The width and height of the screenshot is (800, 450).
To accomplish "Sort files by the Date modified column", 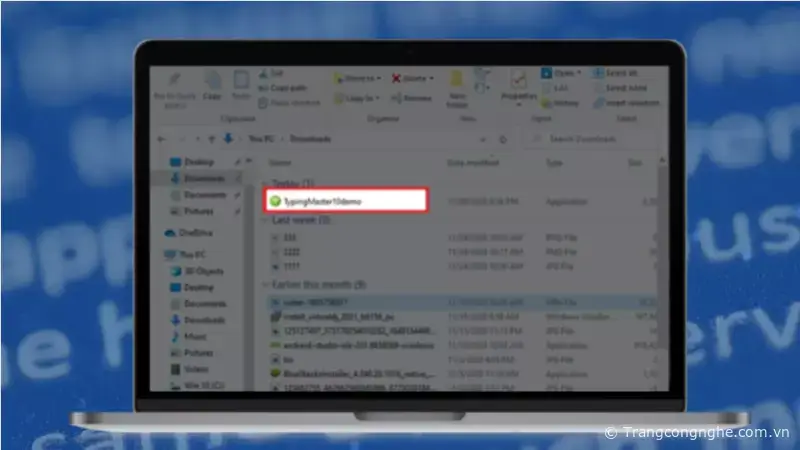I will (473, 161).
